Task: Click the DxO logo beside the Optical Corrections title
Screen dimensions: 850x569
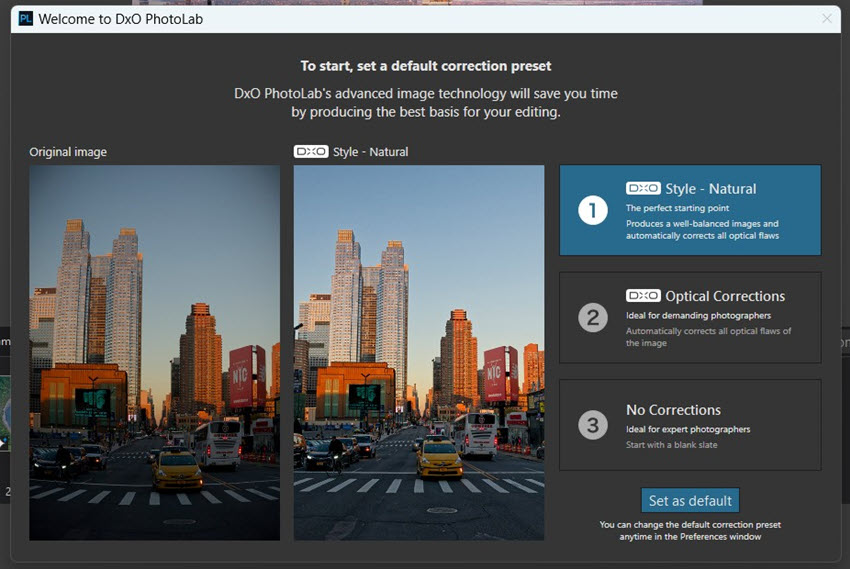Action: (x=643, y=295)
